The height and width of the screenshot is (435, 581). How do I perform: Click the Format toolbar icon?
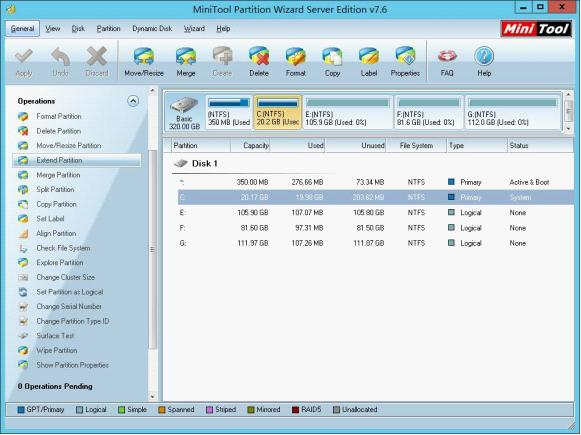point(295,62)
